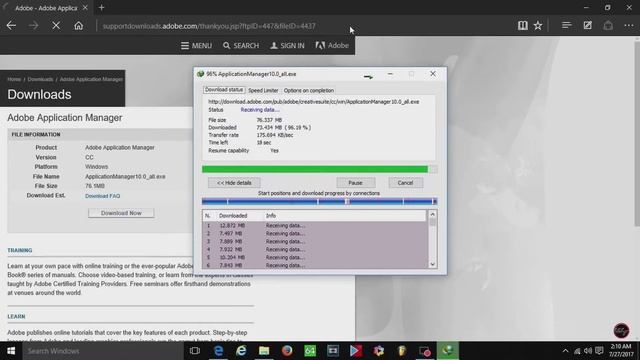Open the Adobe site MENU
This screenshot has width=640, height=360.
pyautogui.click(x=196, y=46)
